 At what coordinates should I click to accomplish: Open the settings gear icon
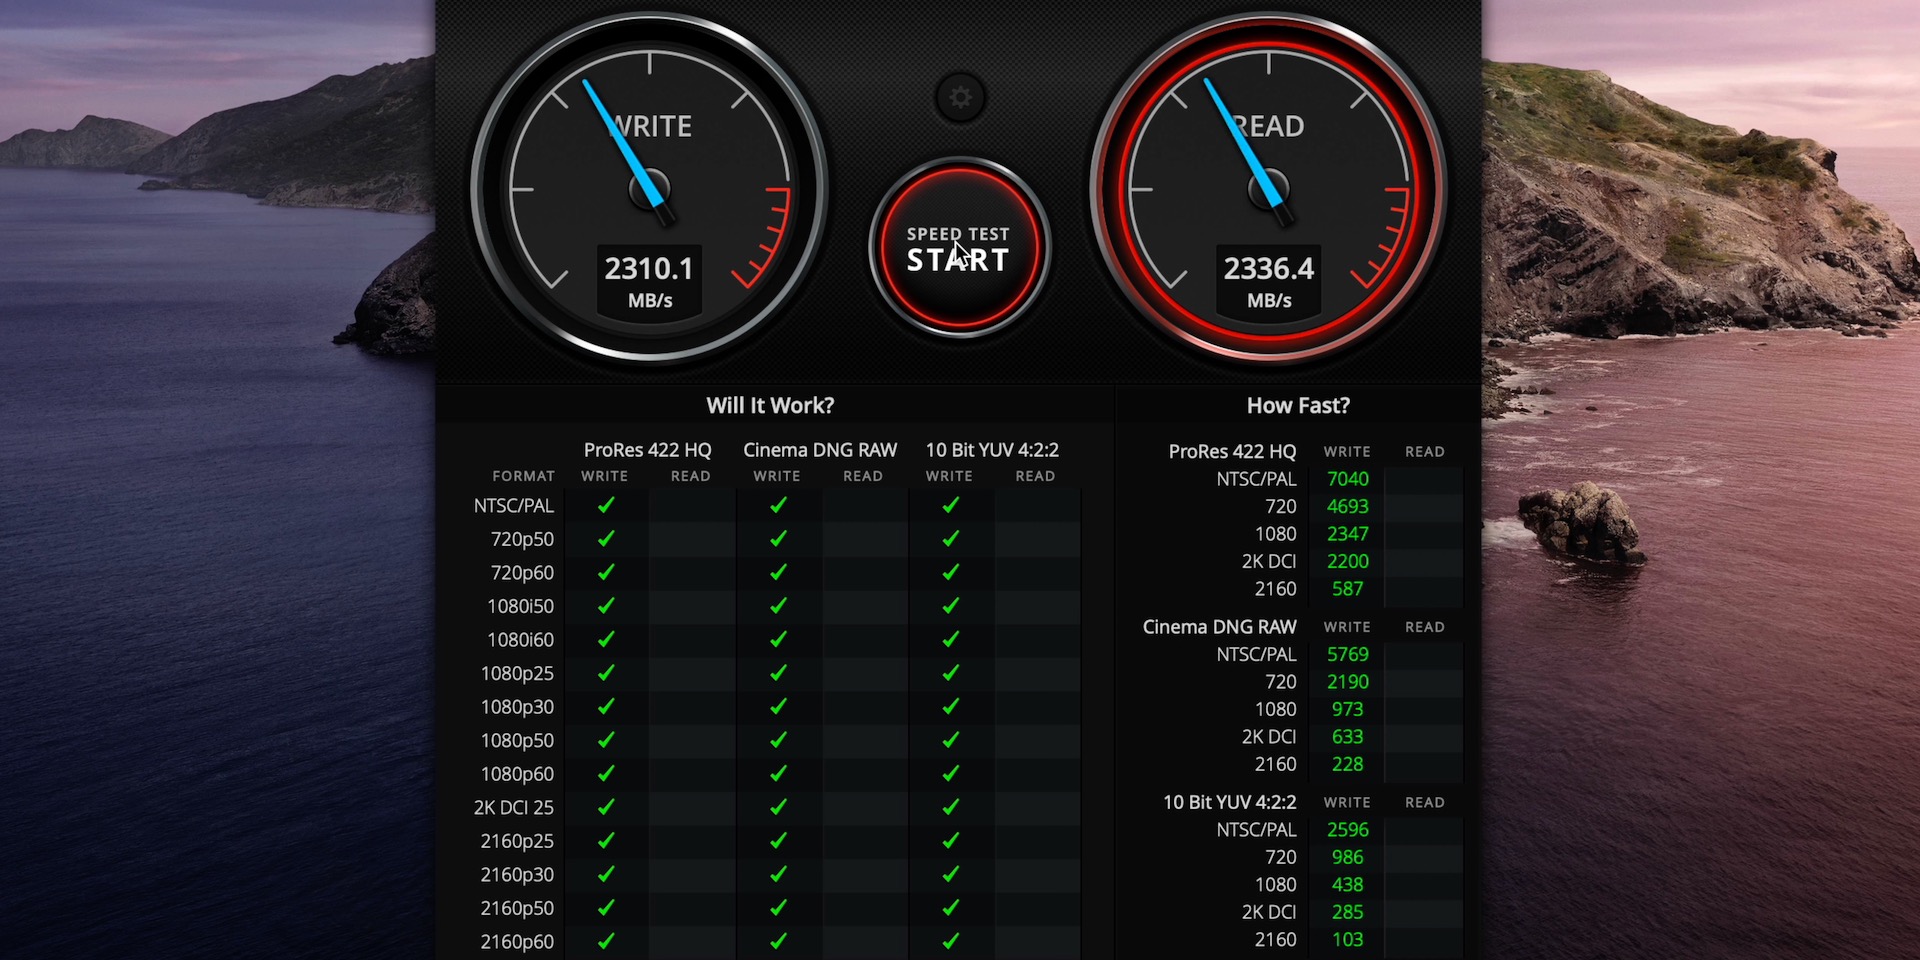pyautogui.click(x=960, y=98)
